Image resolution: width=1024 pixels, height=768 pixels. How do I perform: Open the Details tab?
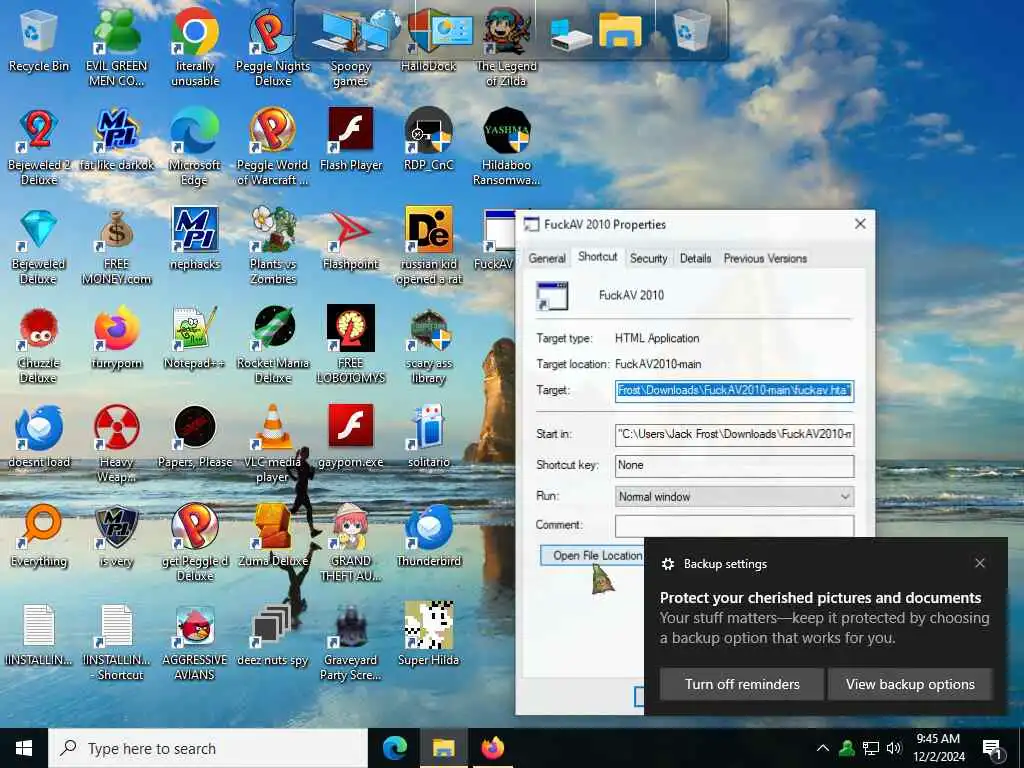pyautogui.click(x=696, y=259)
